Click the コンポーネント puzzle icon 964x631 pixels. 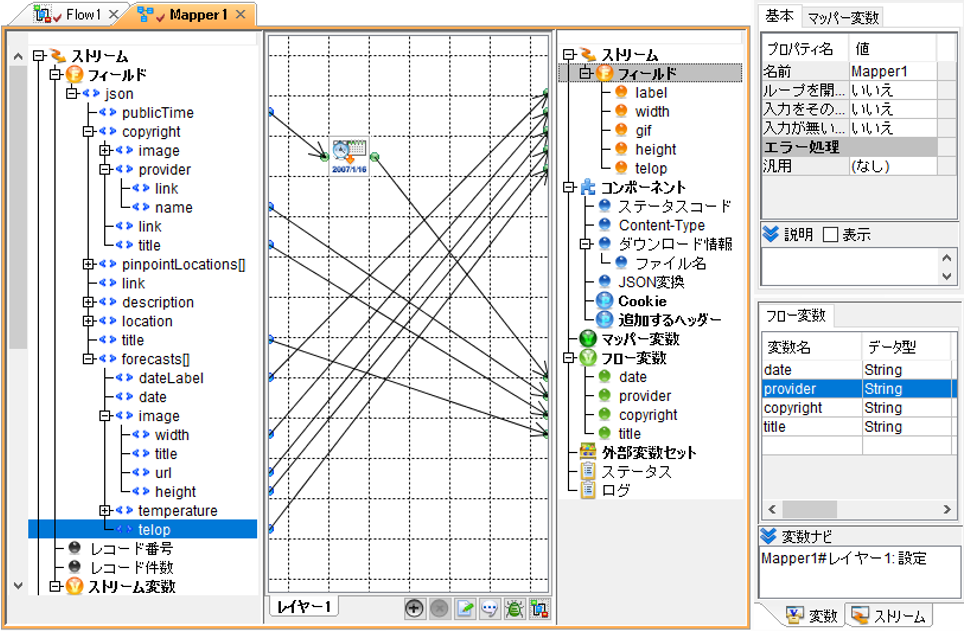tap(588, 187)
